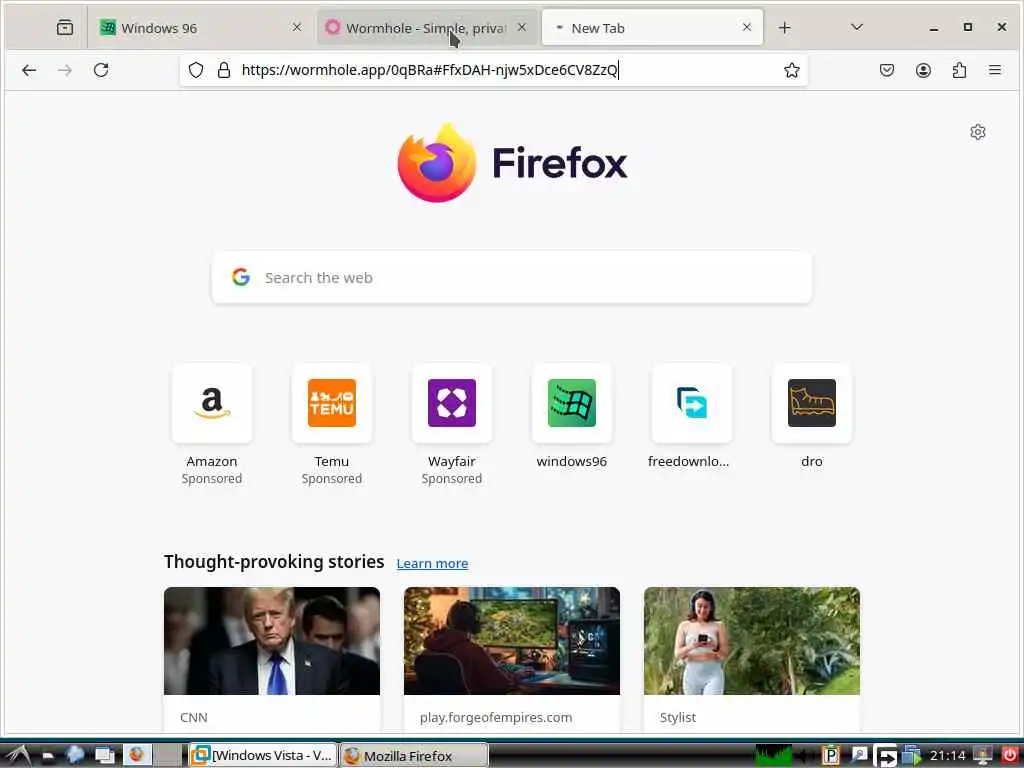
Task: Open the Firefox application menu
Action: [x=995, y=70]
